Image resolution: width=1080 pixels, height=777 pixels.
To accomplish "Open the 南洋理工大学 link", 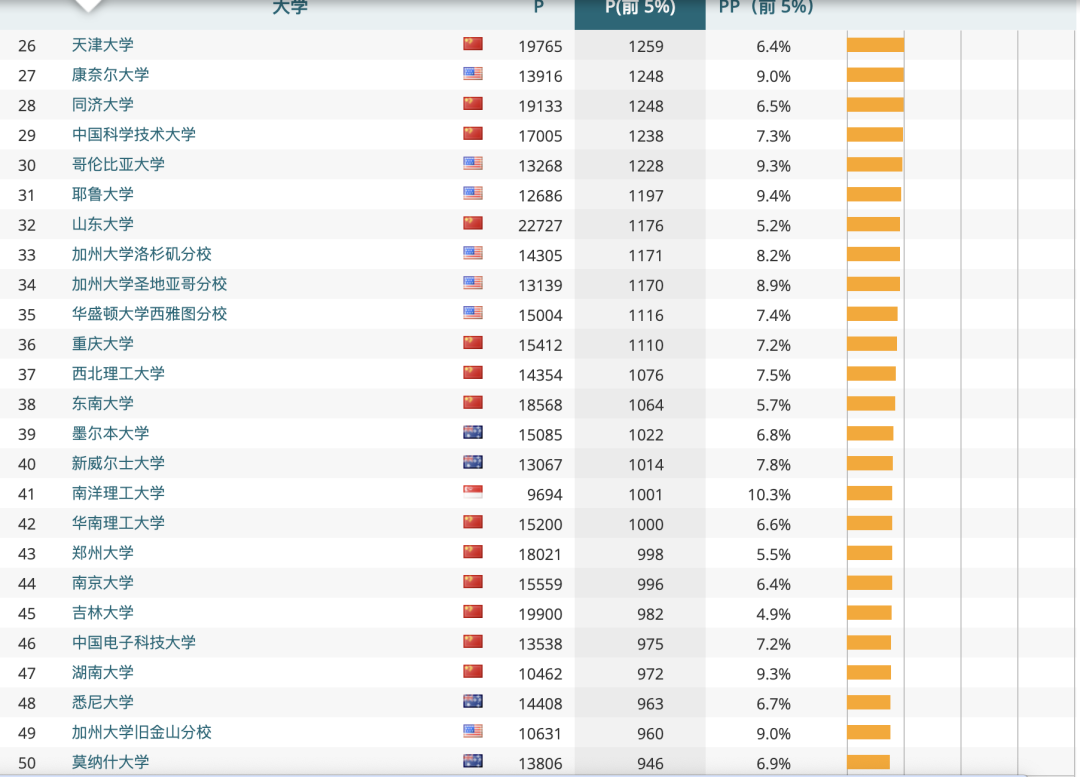I will pos(118,493).
